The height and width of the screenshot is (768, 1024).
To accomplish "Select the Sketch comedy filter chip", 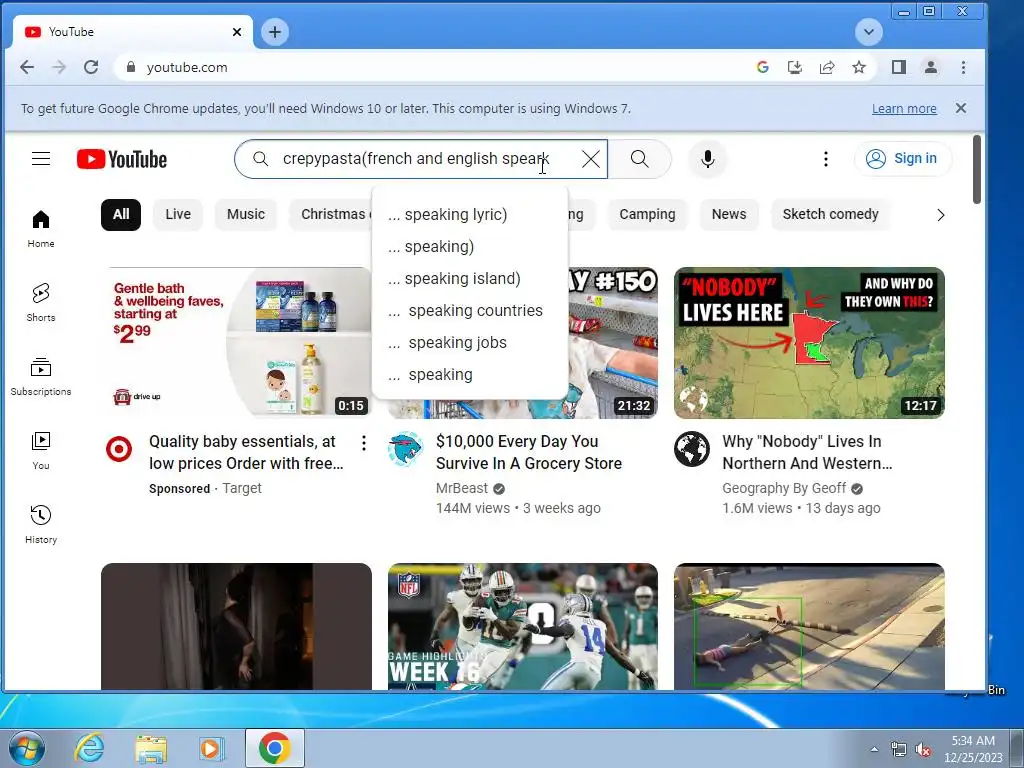I will (x=830, y=214).
